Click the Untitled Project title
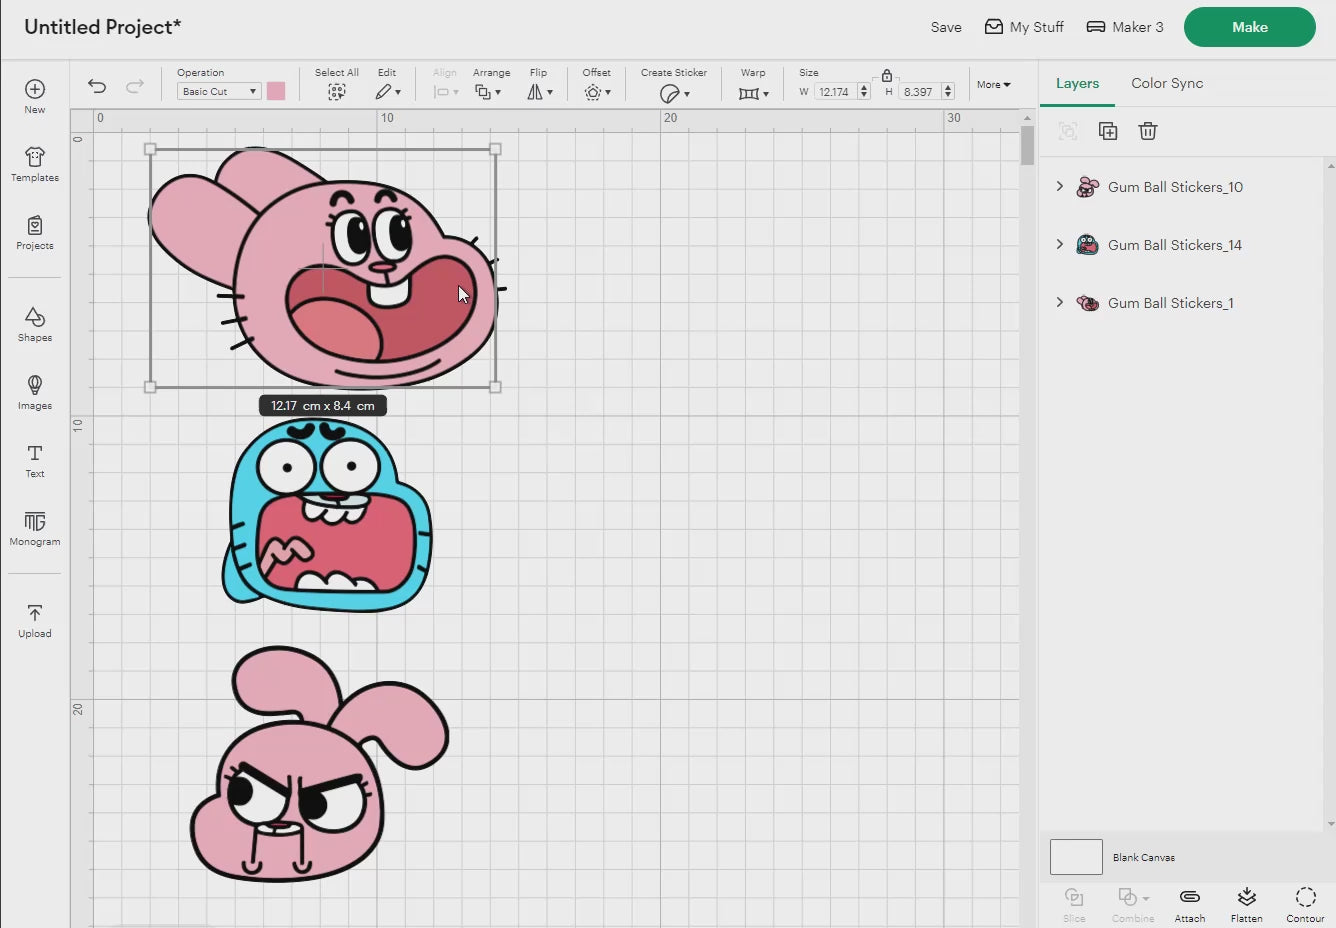 tap(103, 27)
